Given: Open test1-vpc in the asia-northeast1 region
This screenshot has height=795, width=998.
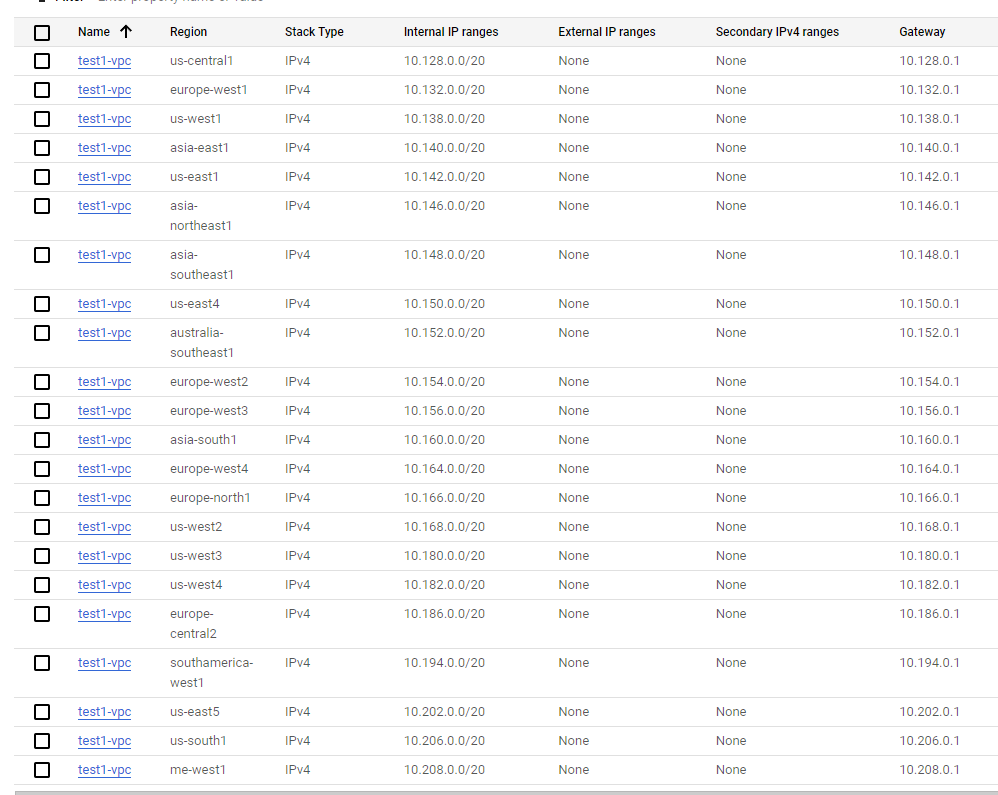Looking at the screenshot, I should pyautogui.click(x=104, y=206).
